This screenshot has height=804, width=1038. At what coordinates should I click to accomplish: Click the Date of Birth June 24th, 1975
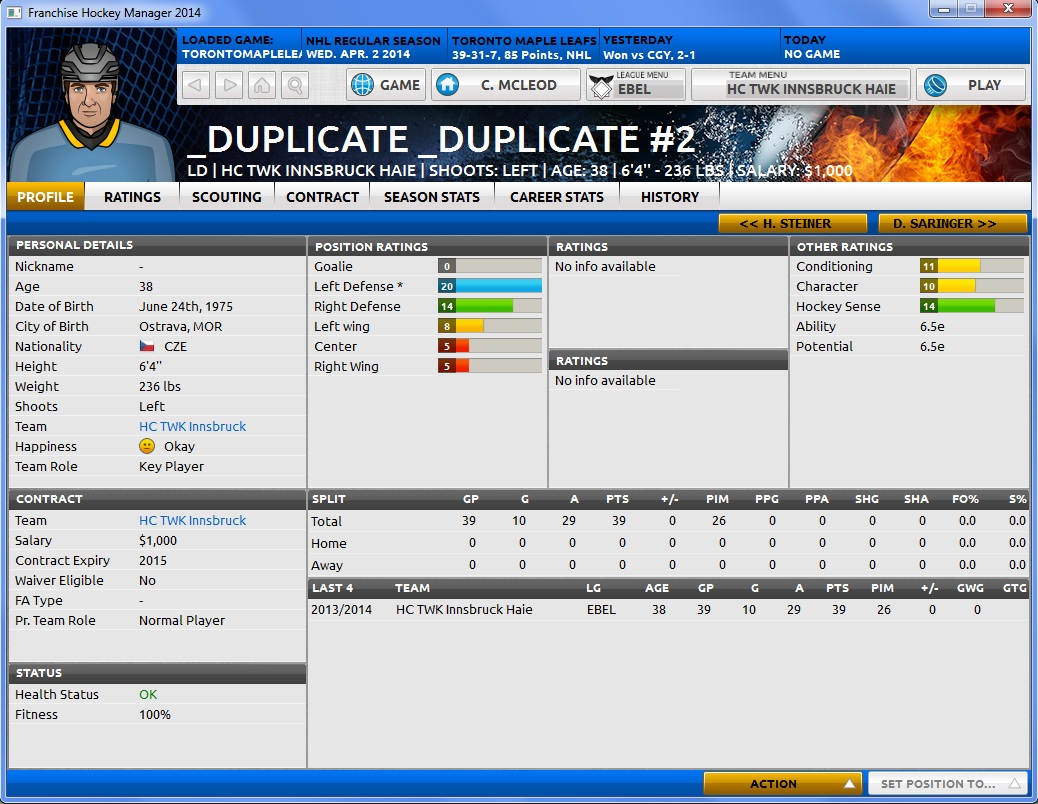click(x=186, y=306)
